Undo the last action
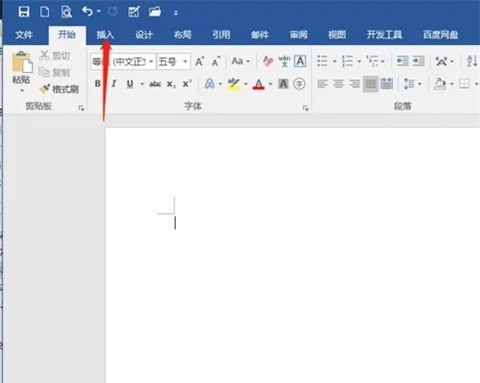 (87, 12)
